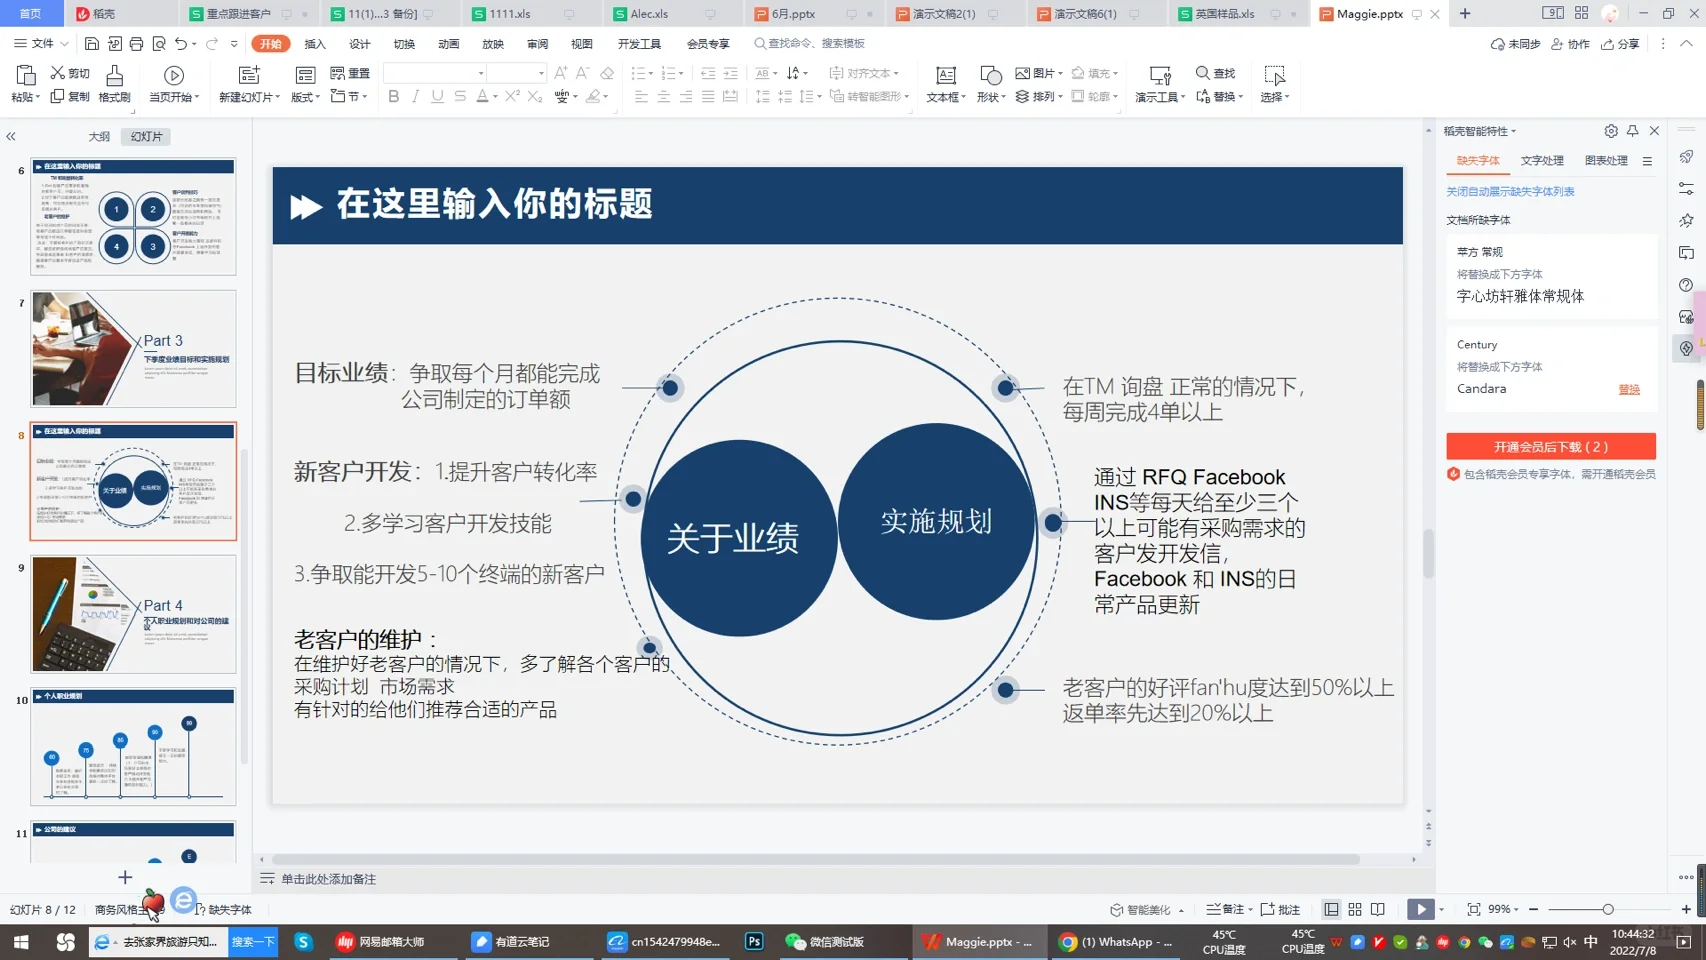Select the slide 7 Part 3 thumbnail
The width and height of the screenshot is (1706, 960).
point(133,348)
